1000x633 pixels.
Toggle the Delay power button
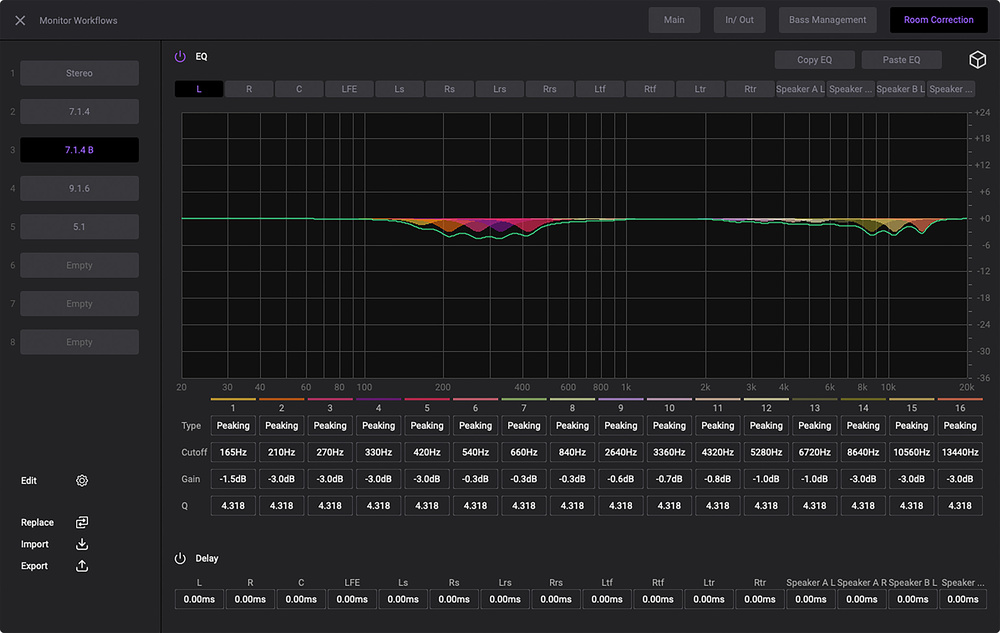coord(180,559)
